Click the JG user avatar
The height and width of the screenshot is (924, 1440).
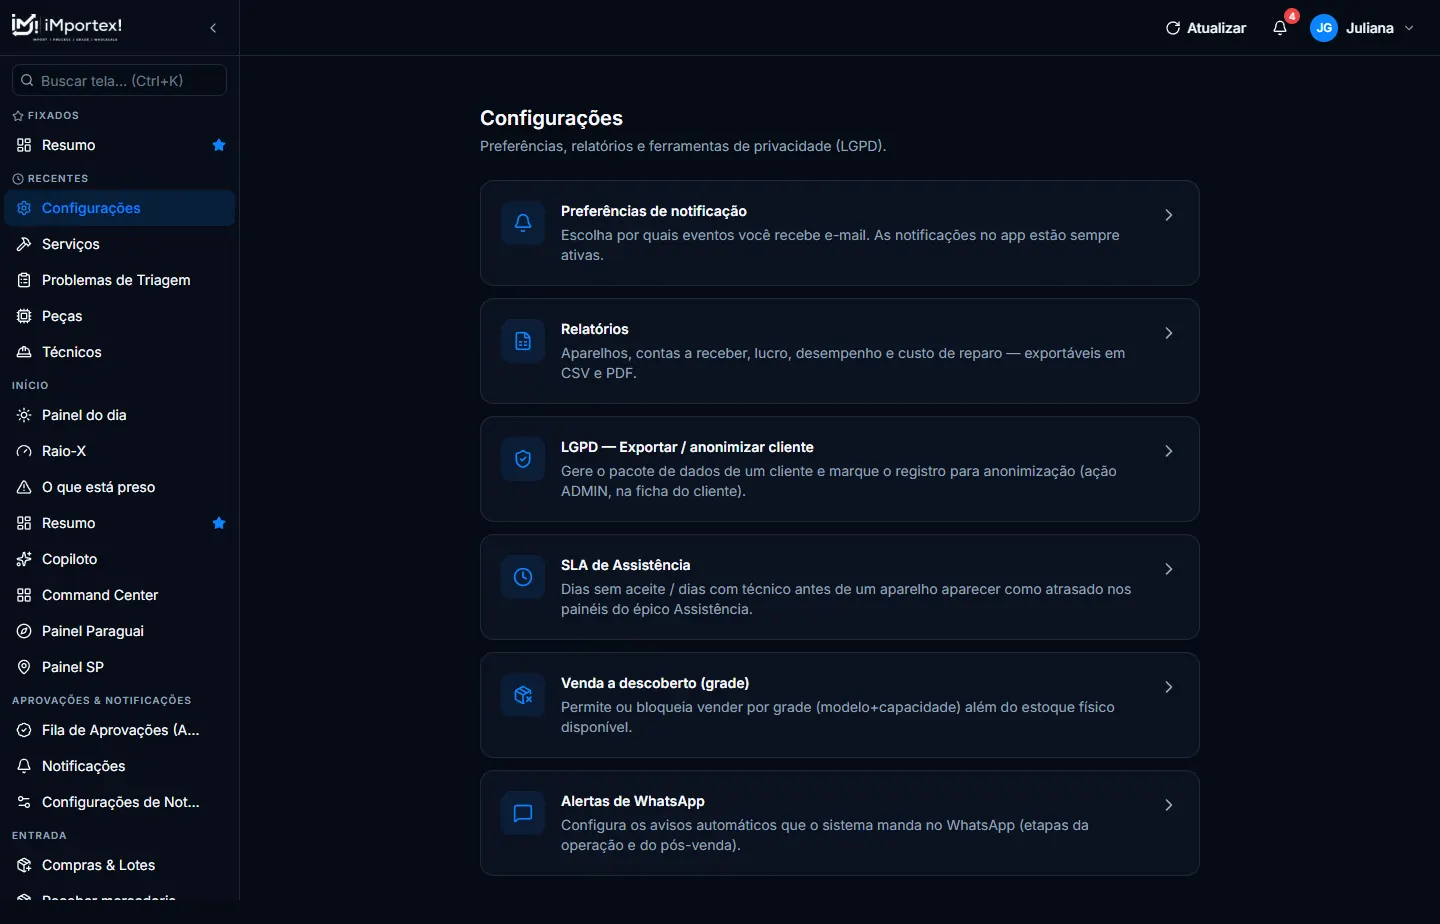[1324, 28]
